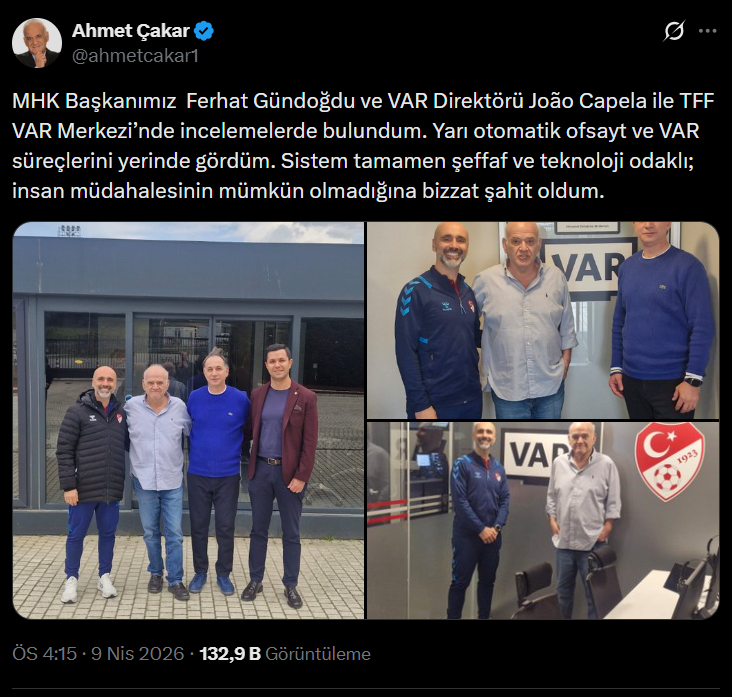Image resolution: width=732 pixels, height=697 pixels.
Task: Open the large outdoor group photo
Action: (188, 420)
